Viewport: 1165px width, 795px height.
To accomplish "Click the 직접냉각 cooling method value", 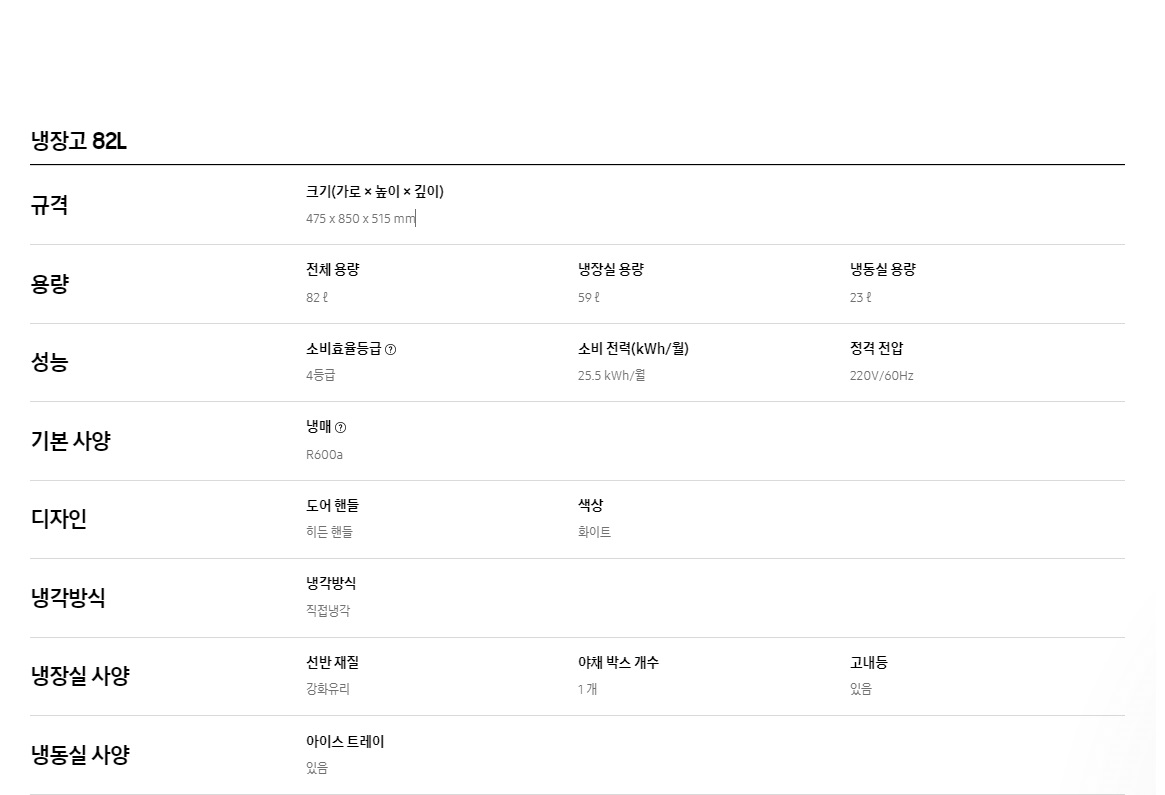I will click(328, 611).
